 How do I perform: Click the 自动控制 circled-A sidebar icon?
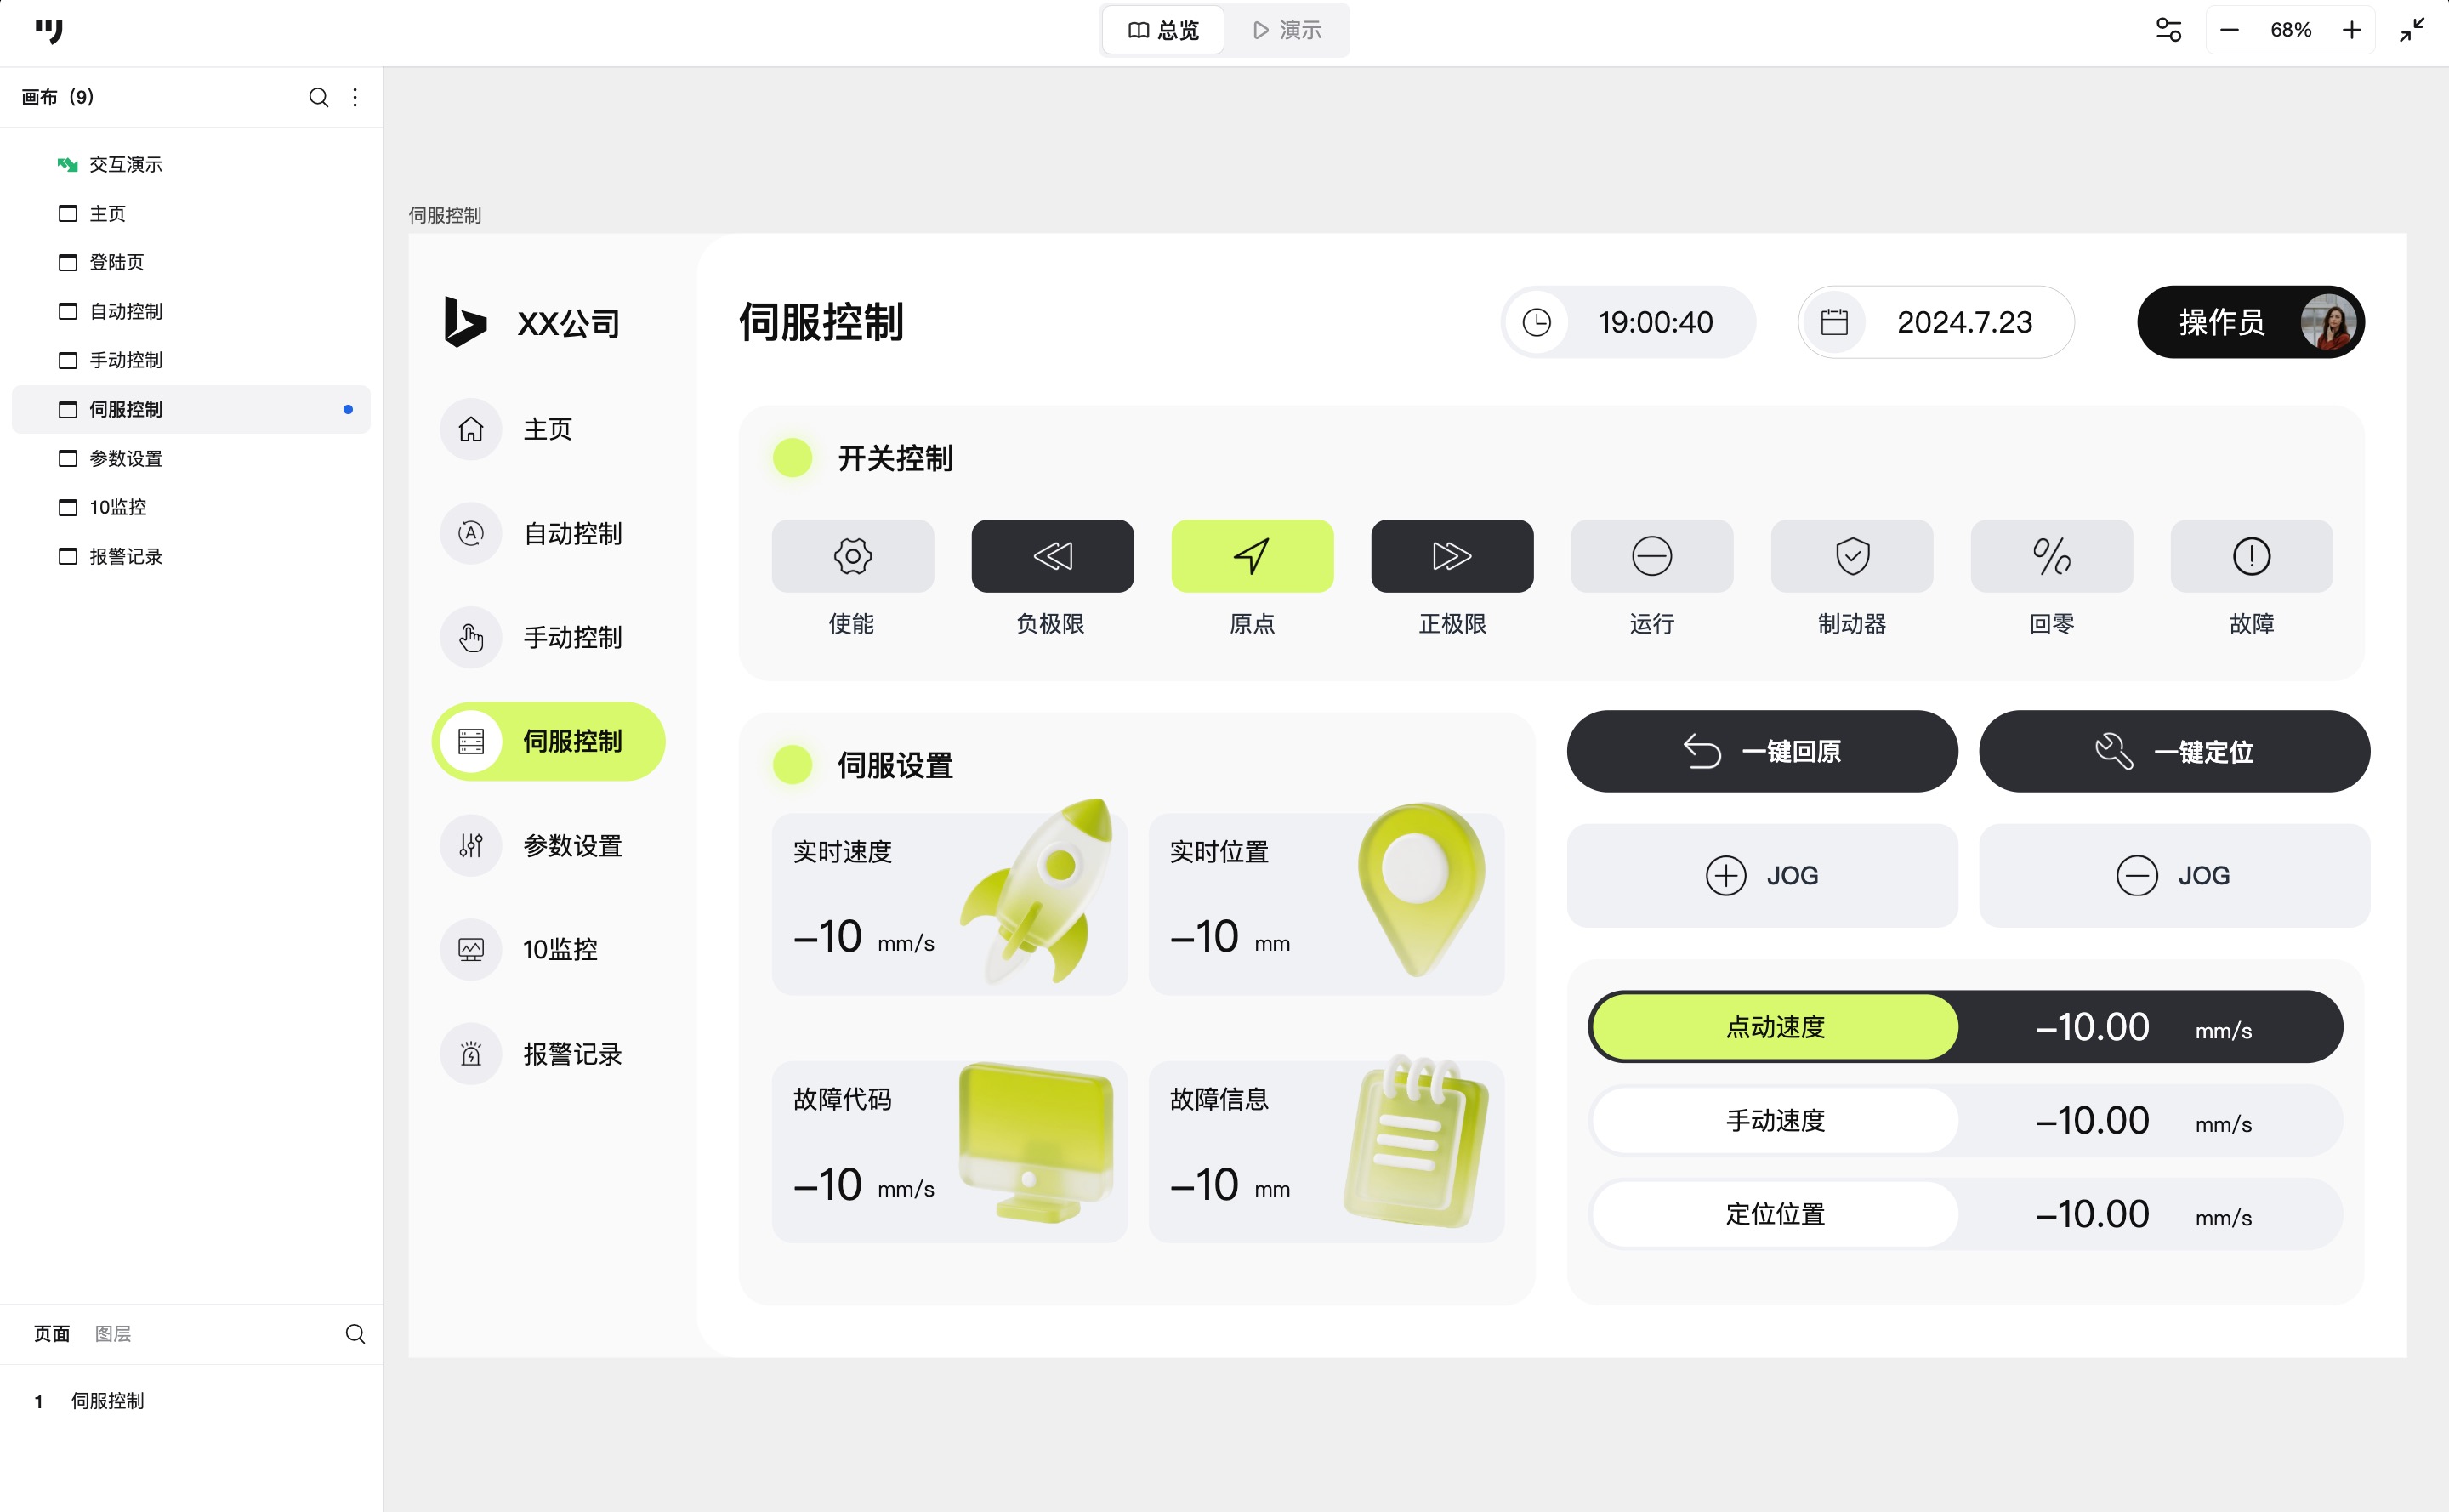(471, 533)
